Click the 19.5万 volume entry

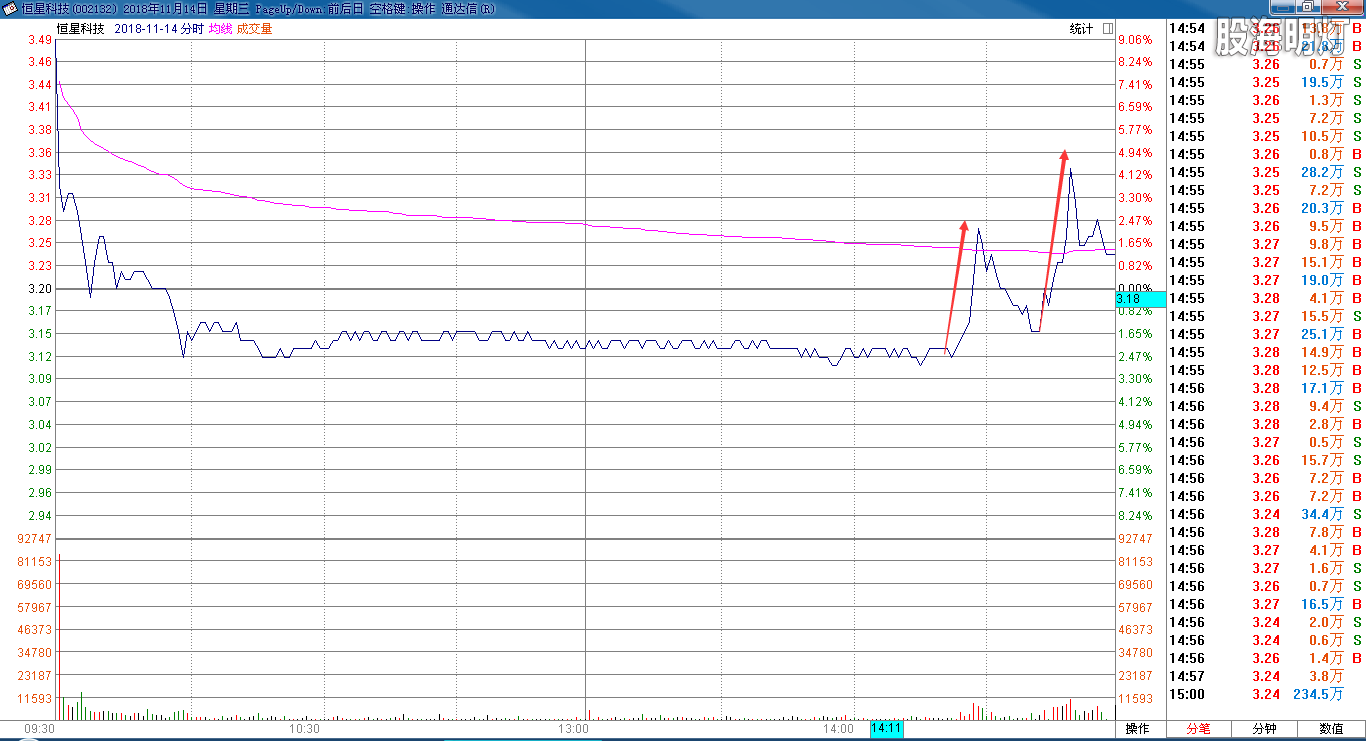[1322, 82]
